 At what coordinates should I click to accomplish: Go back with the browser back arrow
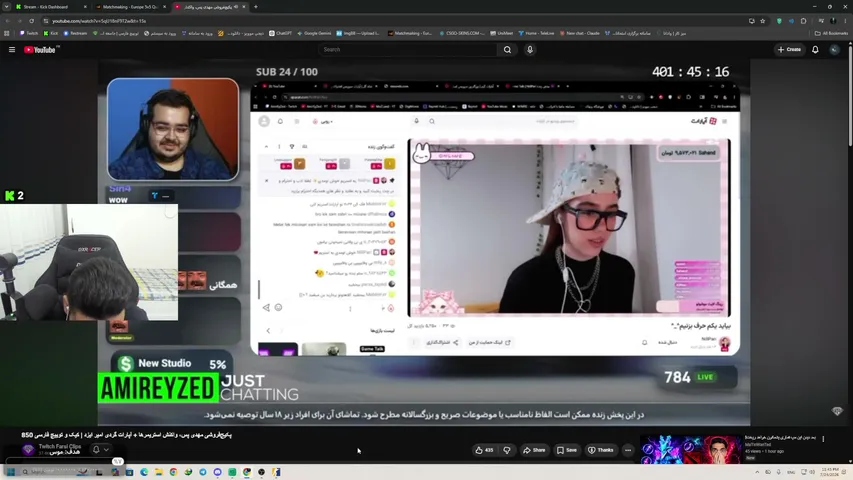(8, 21)
